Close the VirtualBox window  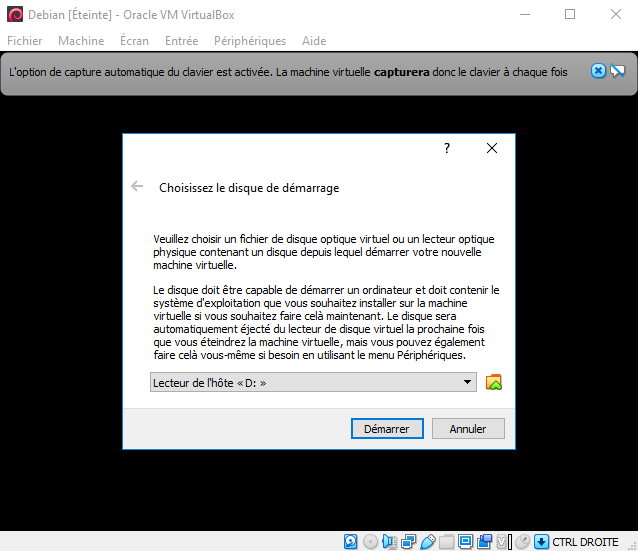click(616, 15)
